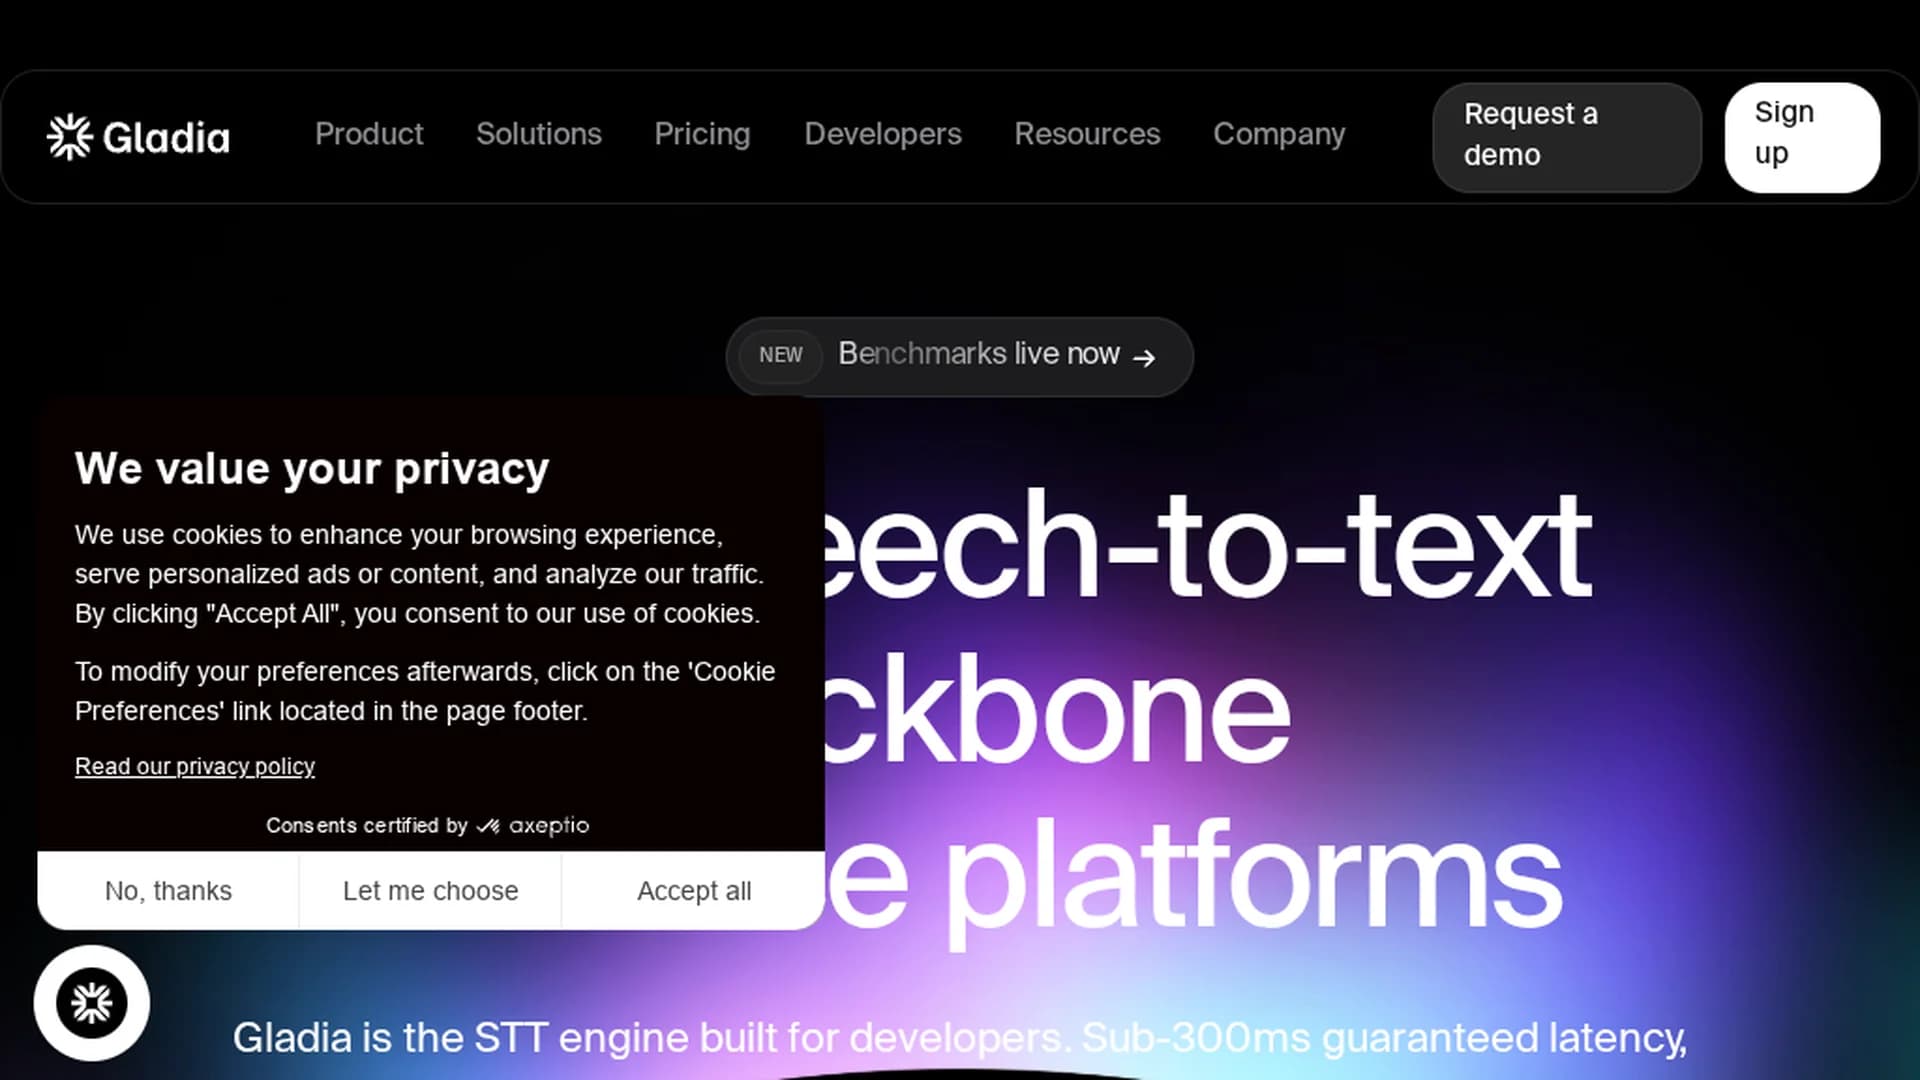Open the Developers menu
The height and width of the screenshot is (1080, 1920).
click(883, 134)
